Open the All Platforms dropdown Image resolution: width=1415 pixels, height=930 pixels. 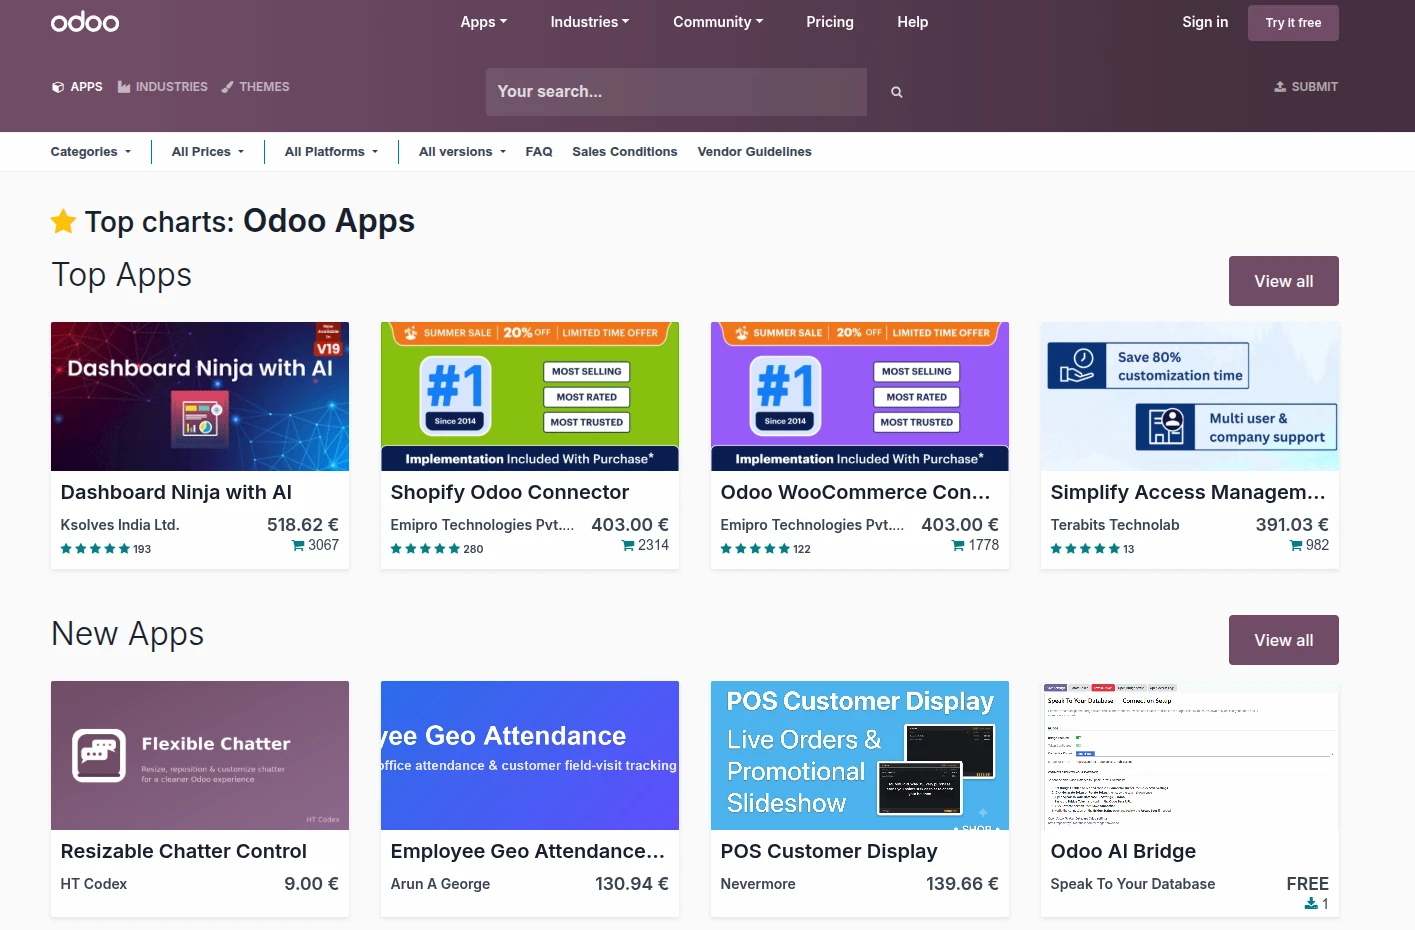coord(332,152)
